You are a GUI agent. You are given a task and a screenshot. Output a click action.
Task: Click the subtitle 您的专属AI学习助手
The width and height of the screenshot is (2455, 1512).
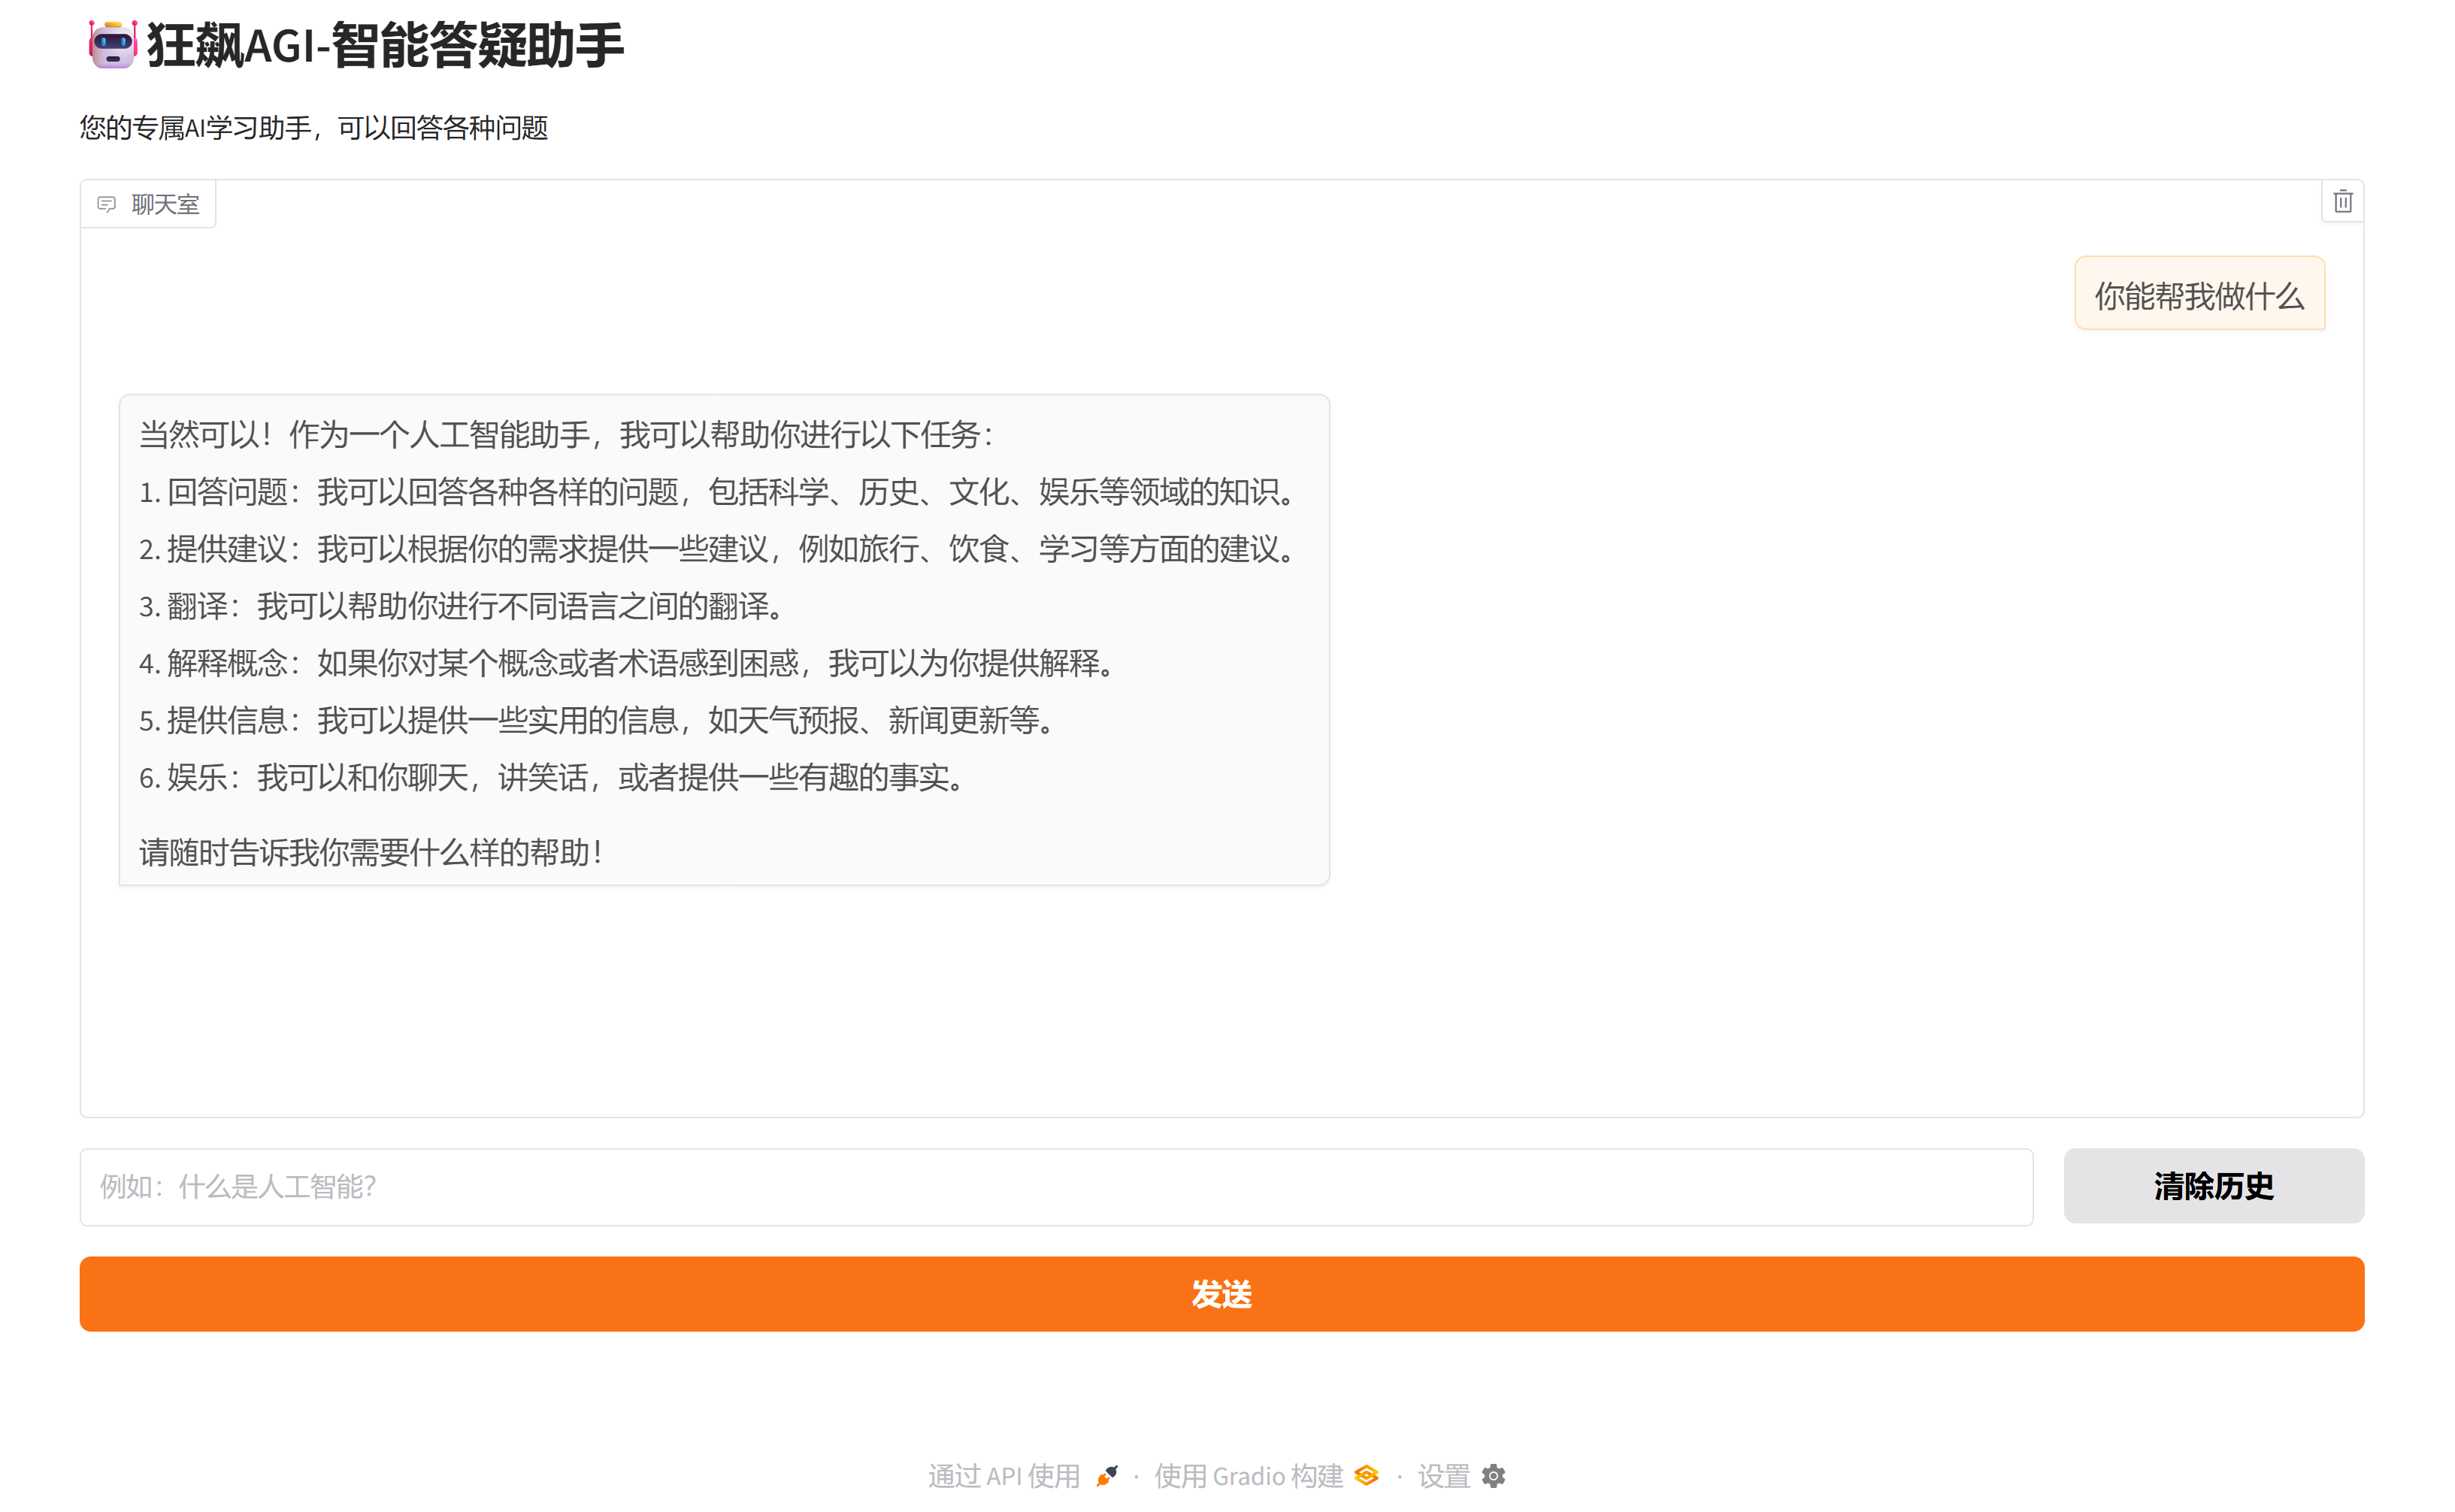[314, 128]
